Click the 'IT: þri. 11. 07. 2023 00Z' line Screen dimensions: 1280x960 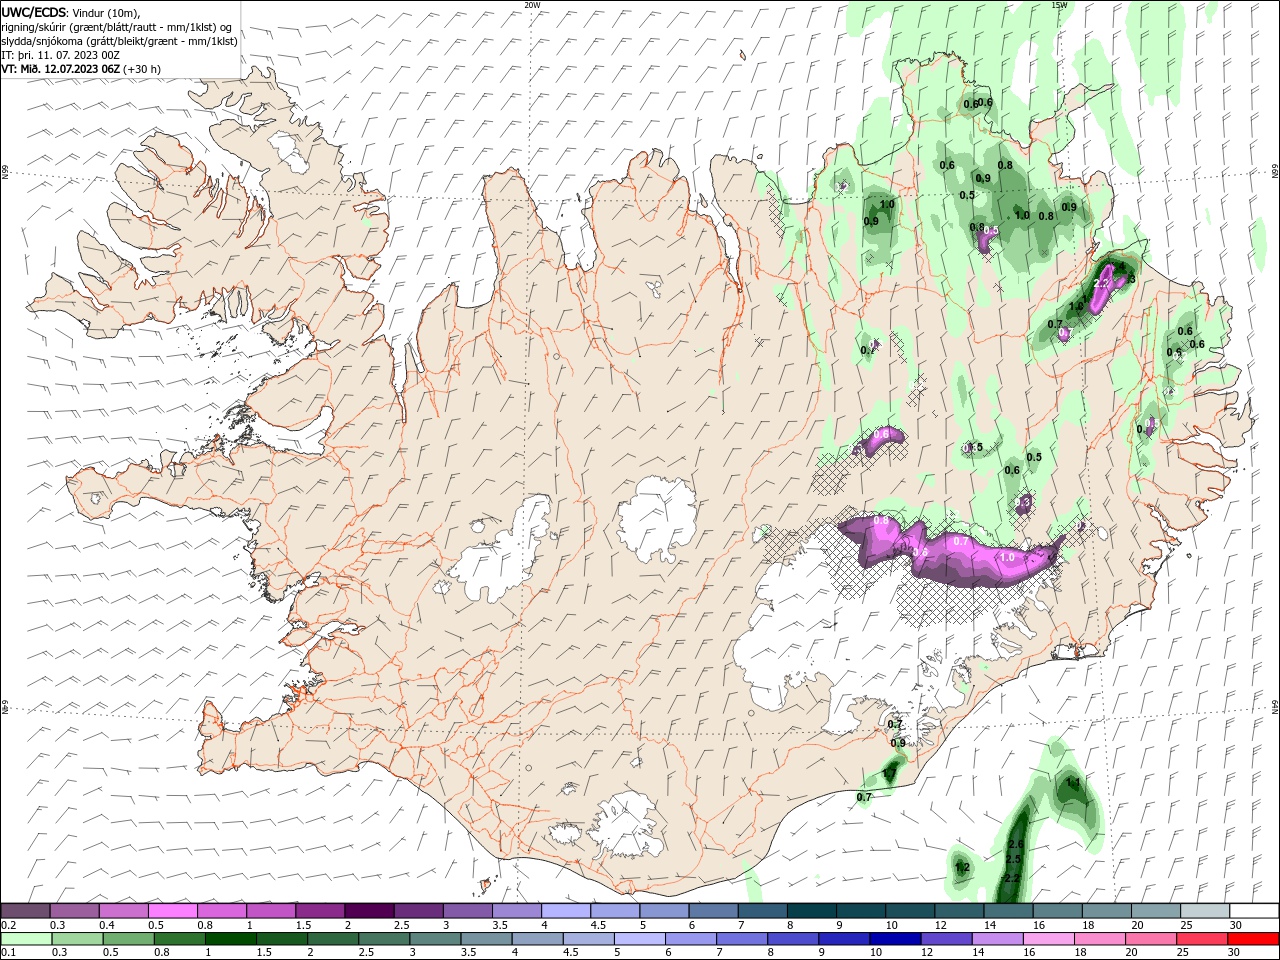click(x=61, y=55)
